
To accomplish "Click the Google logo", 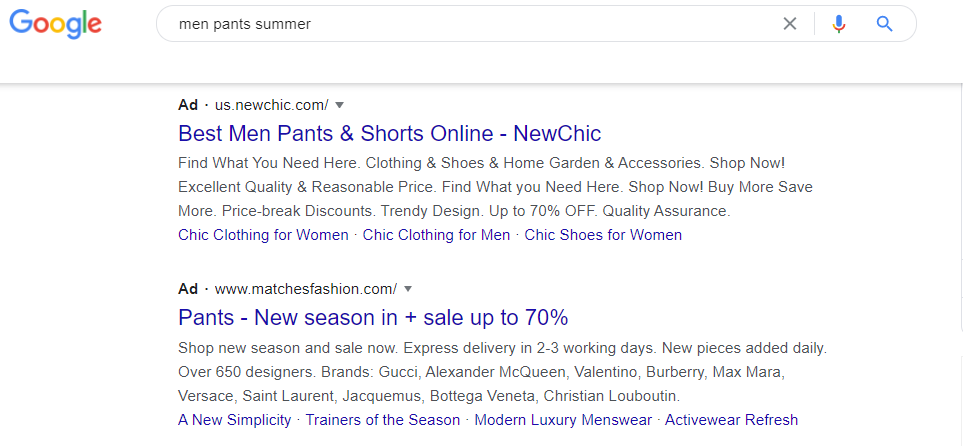I will point(55,25).
